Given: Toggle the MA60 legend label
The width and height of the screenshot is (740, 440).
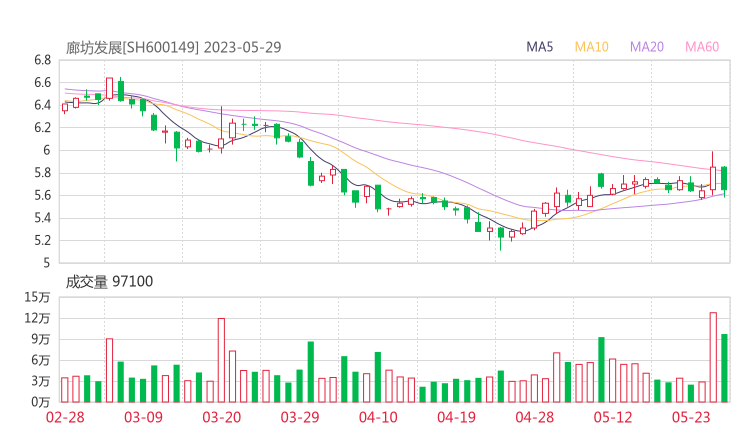Looking at the screenshot, I should [x=702, y=47].
